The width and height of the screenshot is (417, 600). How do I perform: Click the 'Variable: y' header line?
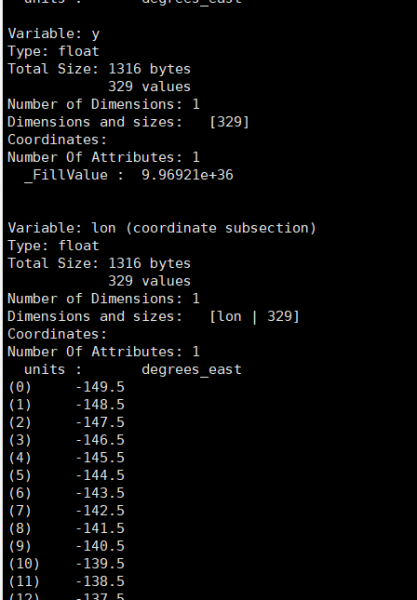tap(54, 34)
